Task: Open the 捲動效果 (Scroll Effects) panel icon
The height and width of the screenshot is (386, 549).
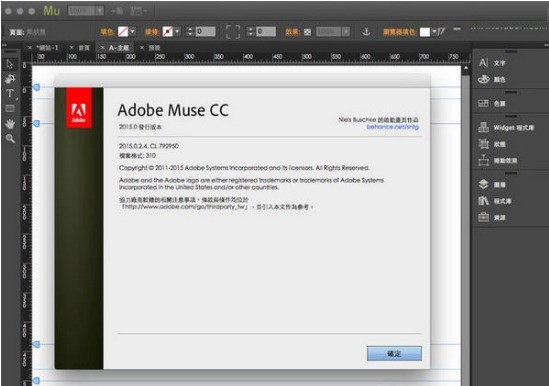Action: click(484, 160)
